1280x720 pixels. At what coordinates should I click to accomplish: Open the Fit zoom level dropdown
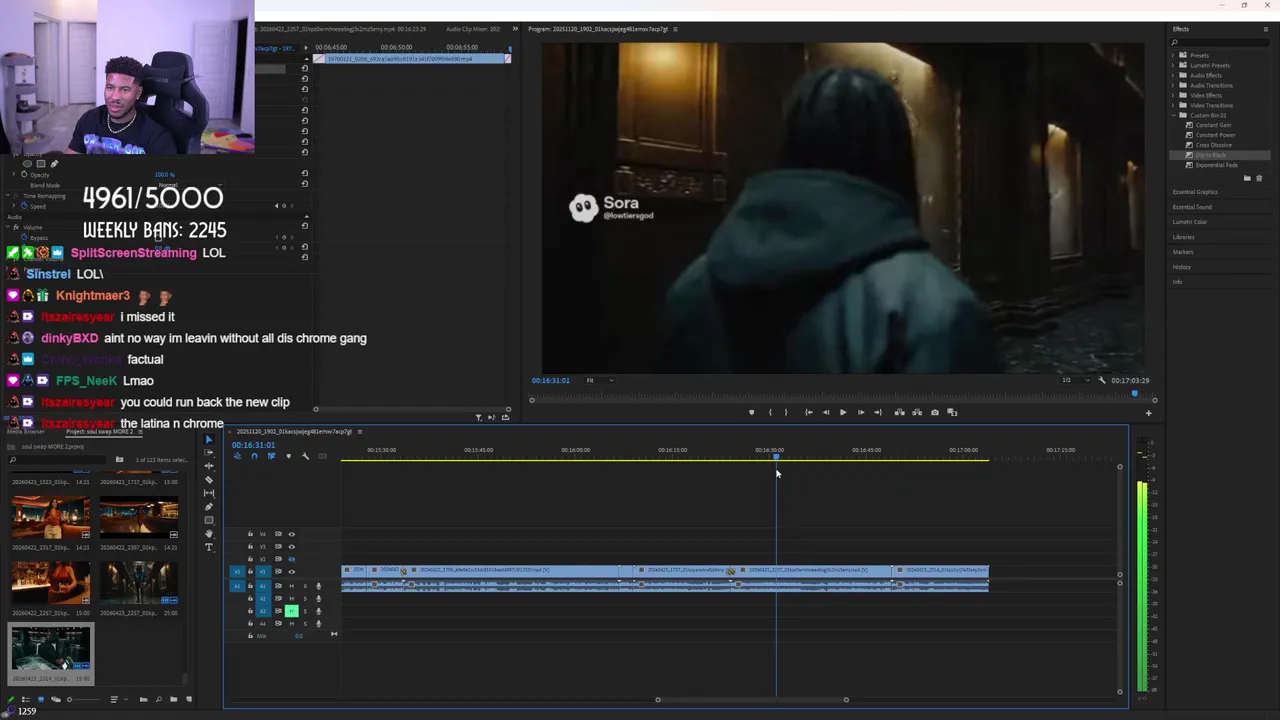tap(600, 380)
